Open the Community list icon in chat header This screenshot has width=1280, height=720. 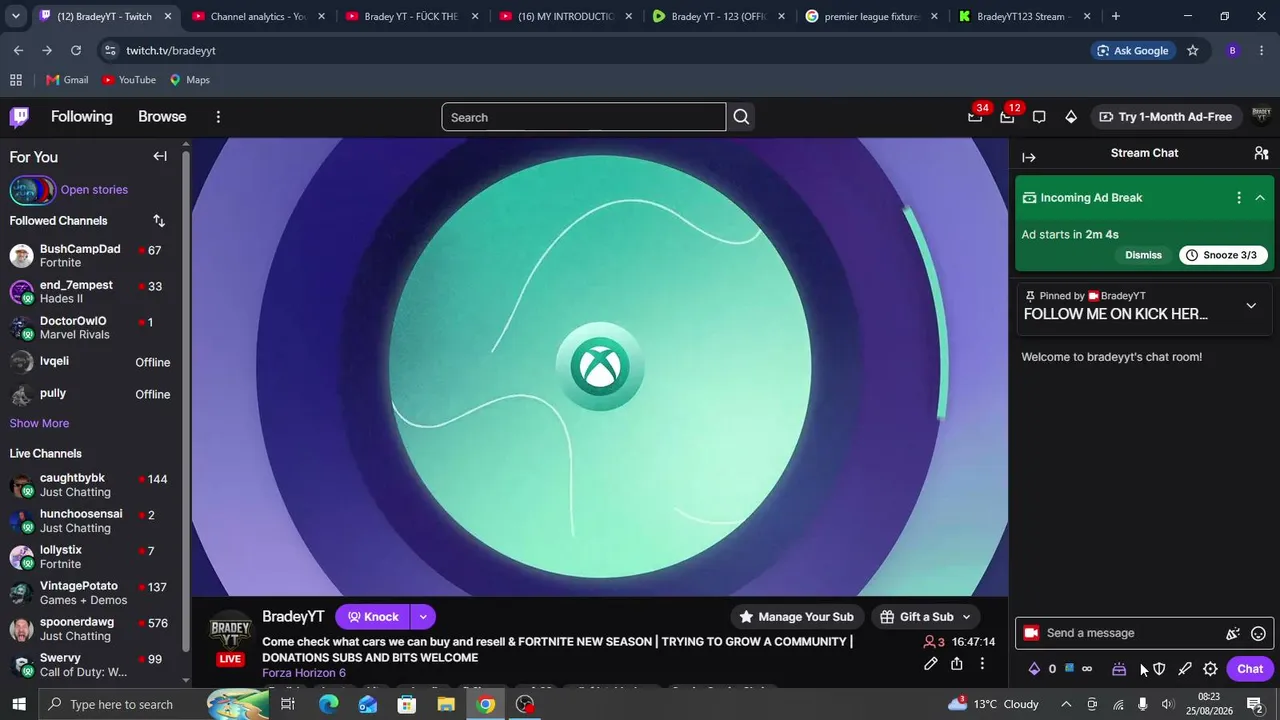pyautogui.click(x=1261, y=153)
